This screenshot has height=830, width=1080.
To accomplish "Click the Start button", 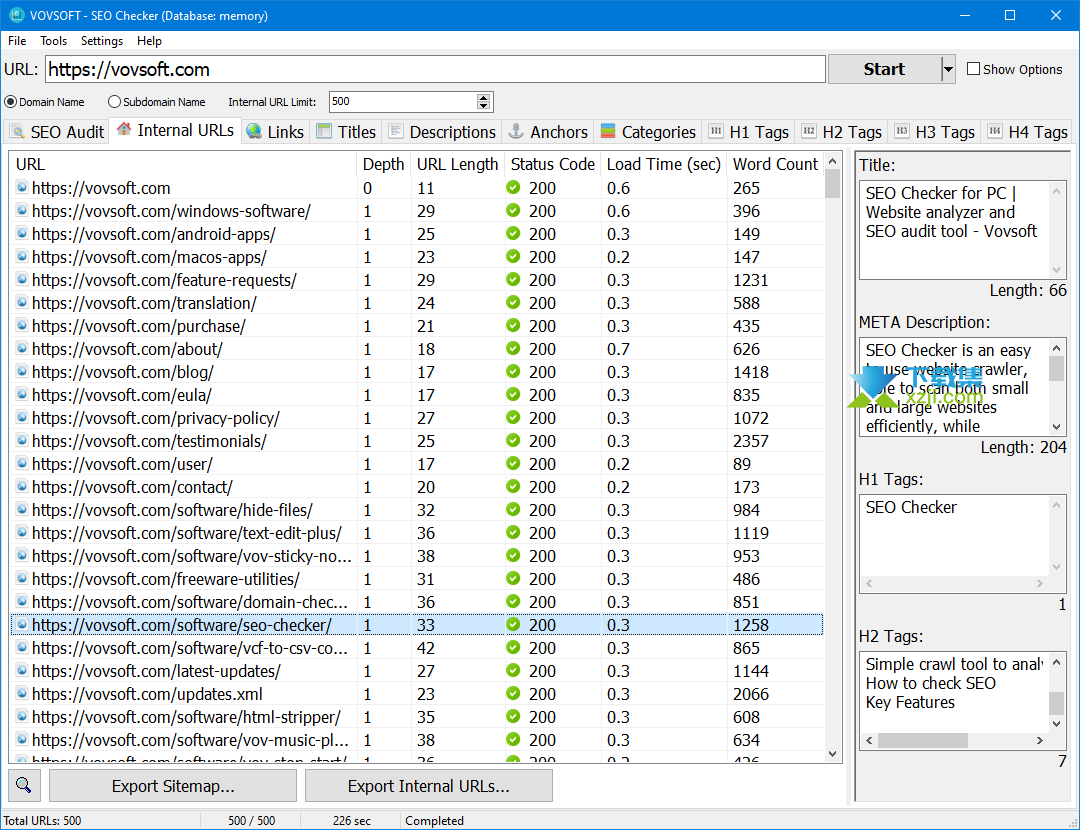I will point(884,69).
